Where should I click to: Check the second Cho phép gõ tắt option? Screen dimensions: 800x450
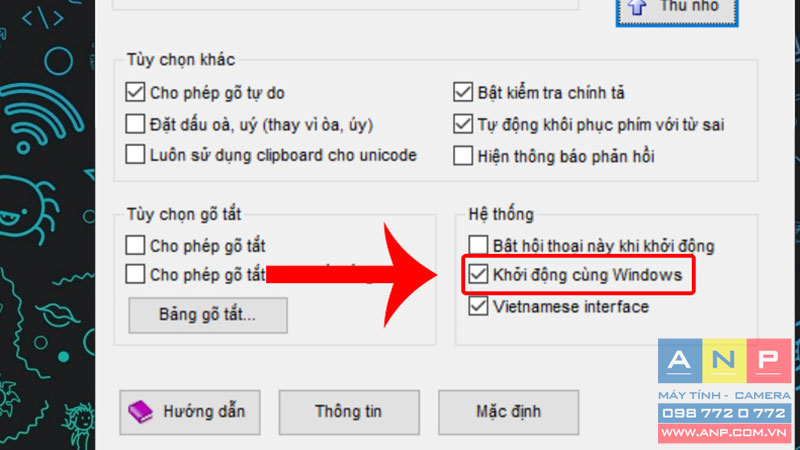[135, 274]
